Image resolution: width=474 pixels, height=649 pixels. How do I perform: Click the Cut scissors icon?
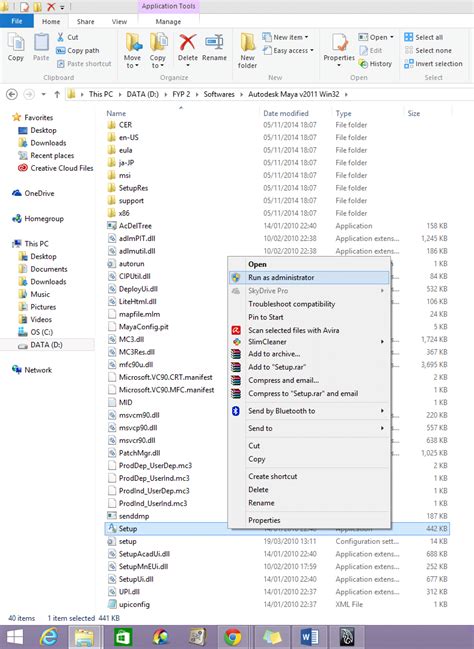(x=60, y=37)
